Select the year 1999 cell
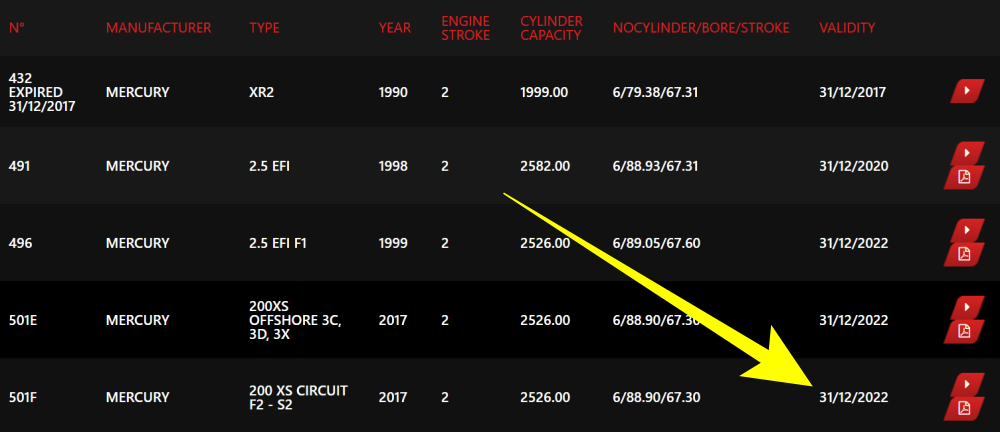This screenshot has height=432, width=1000. click(393, 243)
